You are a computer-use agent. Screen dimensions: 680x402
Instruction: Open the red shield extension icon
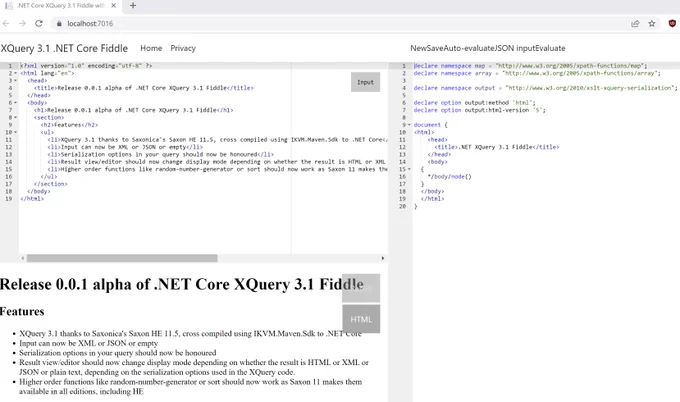(x=672, y=23)
